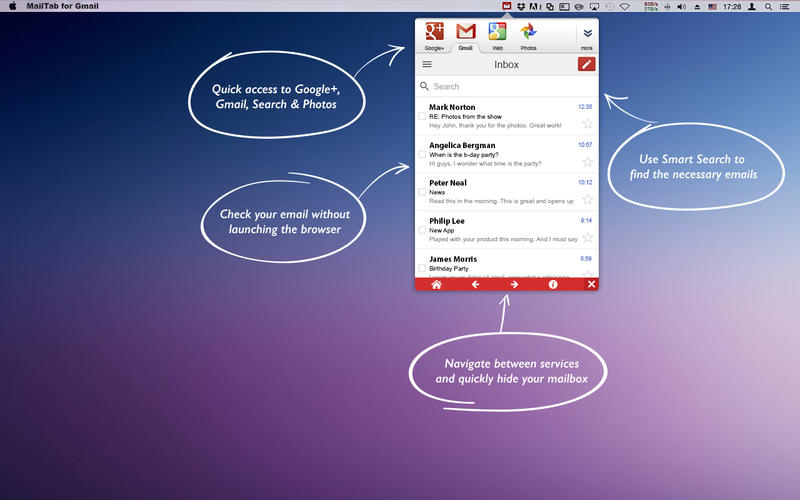The height and width of the screenshot is (500, 800).
Task: Open James Morris 'Birthday Party' email
Action: coord(507,264)
